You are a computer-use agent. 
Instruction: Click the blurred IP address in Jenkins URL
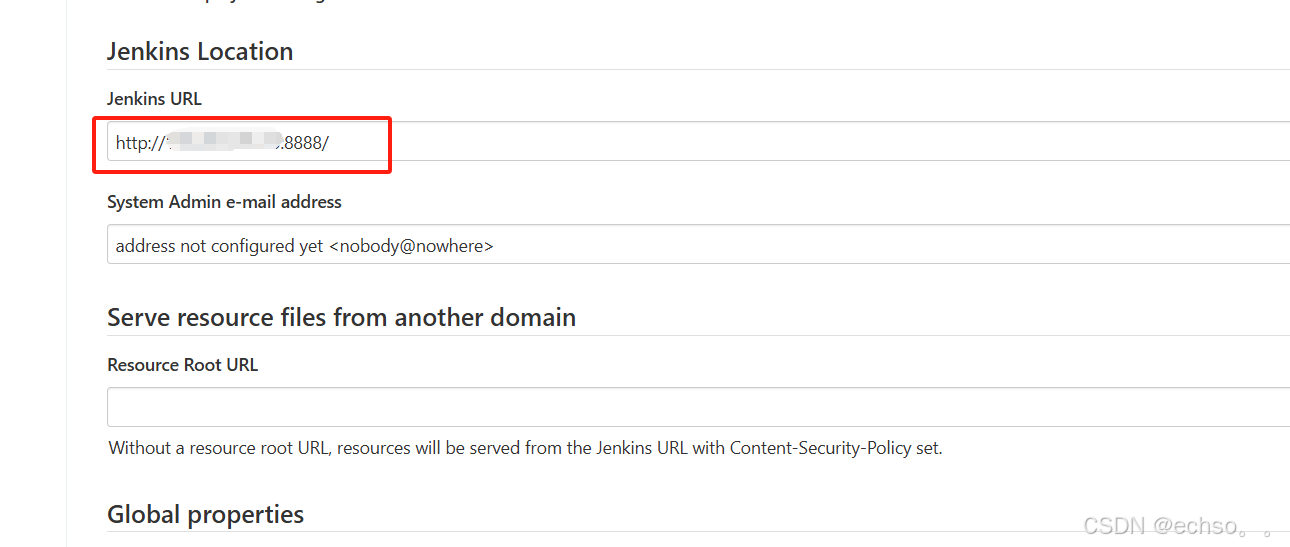[224, 143]
